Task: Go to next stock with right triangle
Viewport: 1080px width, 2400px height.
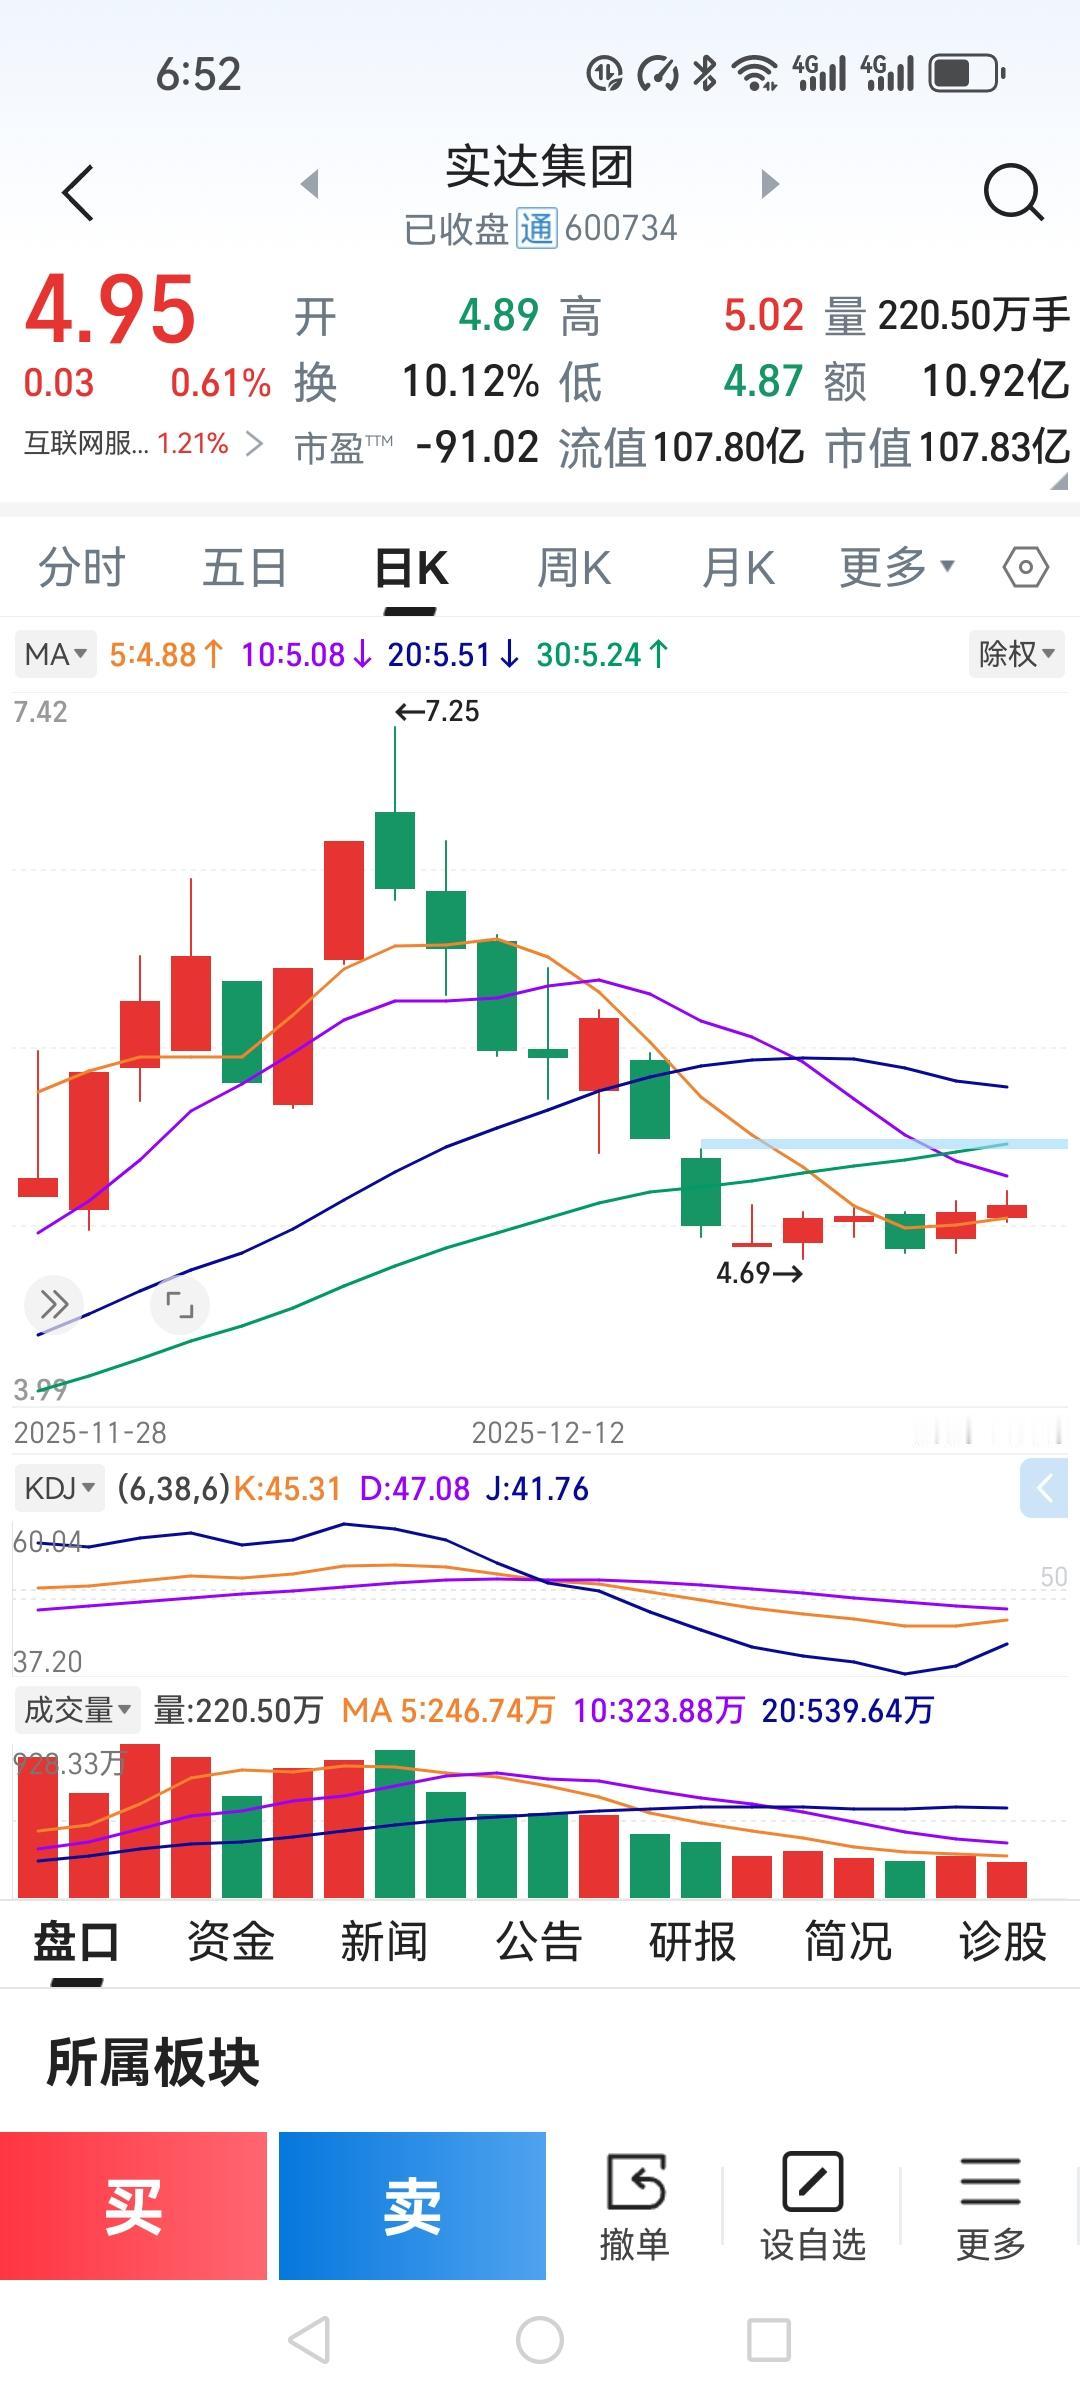Action: (x=769, y=184)
